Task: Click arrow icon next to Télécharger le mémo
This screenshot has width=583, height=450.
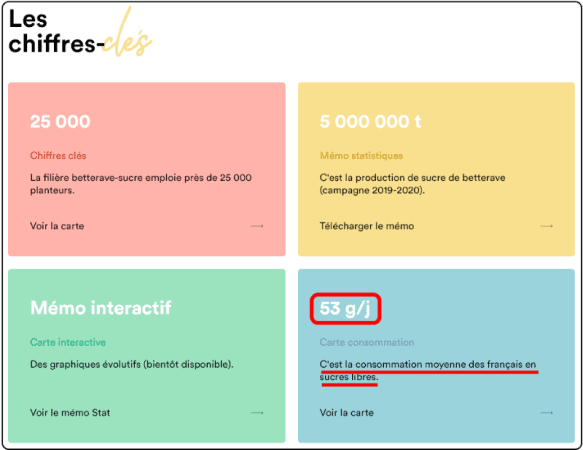Action: point(547,226)
